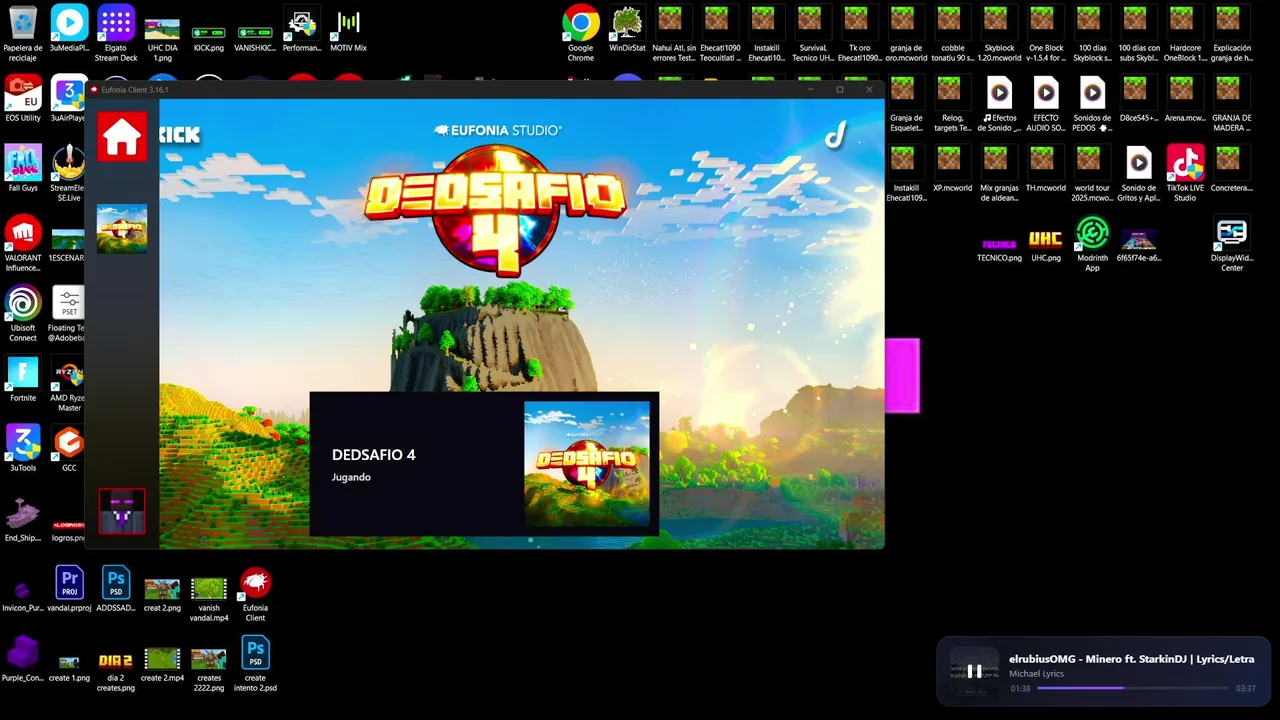This screenshot has width=1280, height=720.
Task: Select cobble tonatiu 90 mcworld file
Action: pyautogui.click(x=952, y=34)
